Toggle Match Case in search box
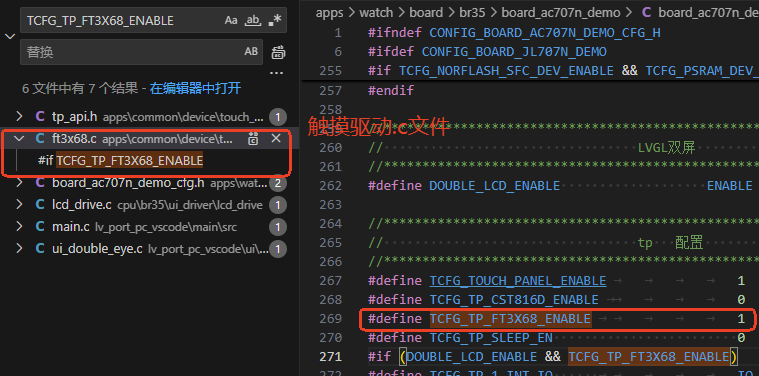 [231, 20]
